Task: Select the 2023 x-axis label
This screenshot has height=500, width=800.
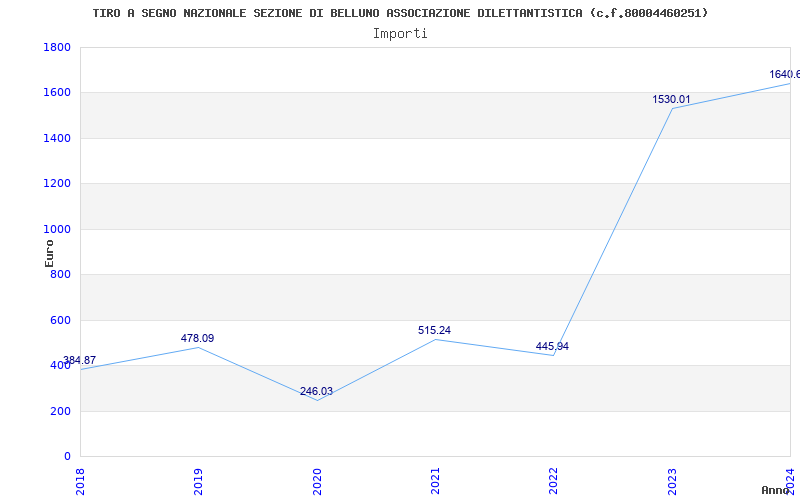Action: 672,480
